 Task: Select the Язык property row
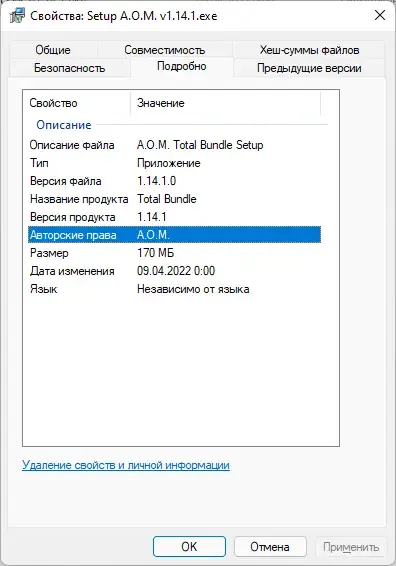coord(174,289)
